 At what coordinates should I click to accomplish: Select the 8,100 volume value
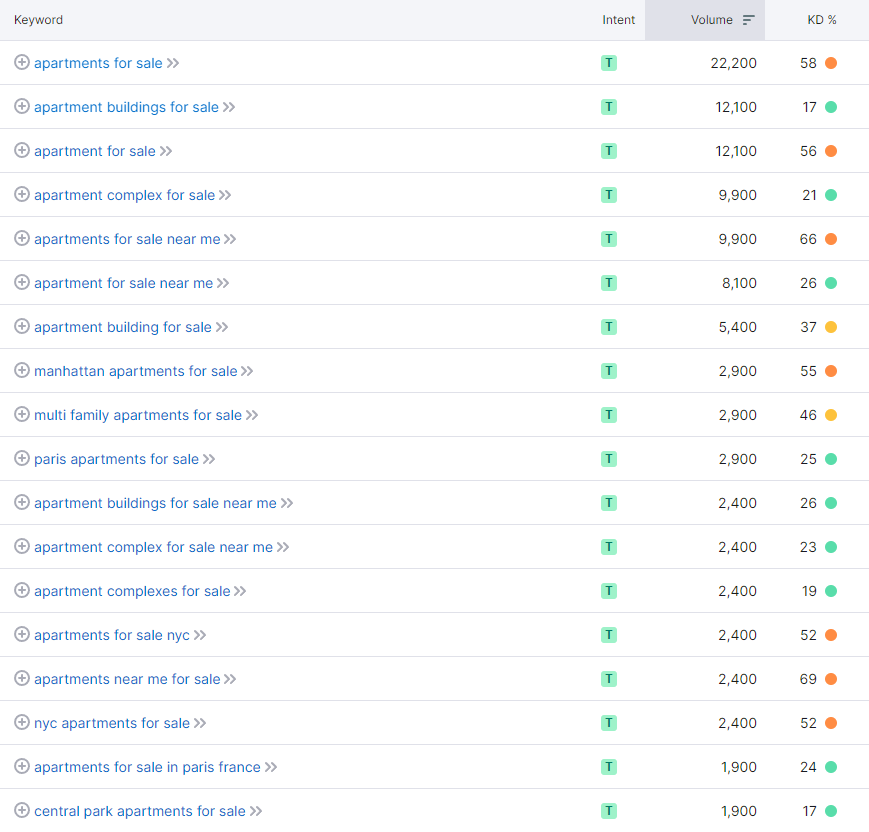tap(739, 283)
